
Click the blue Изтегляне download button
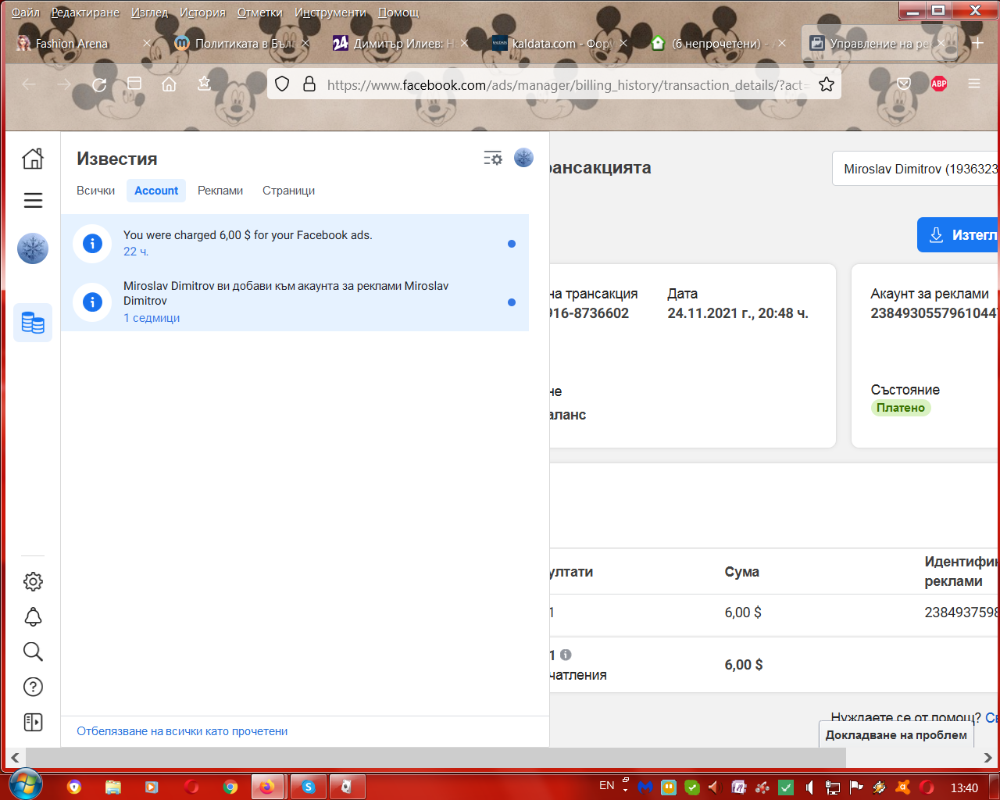point(959,235)
